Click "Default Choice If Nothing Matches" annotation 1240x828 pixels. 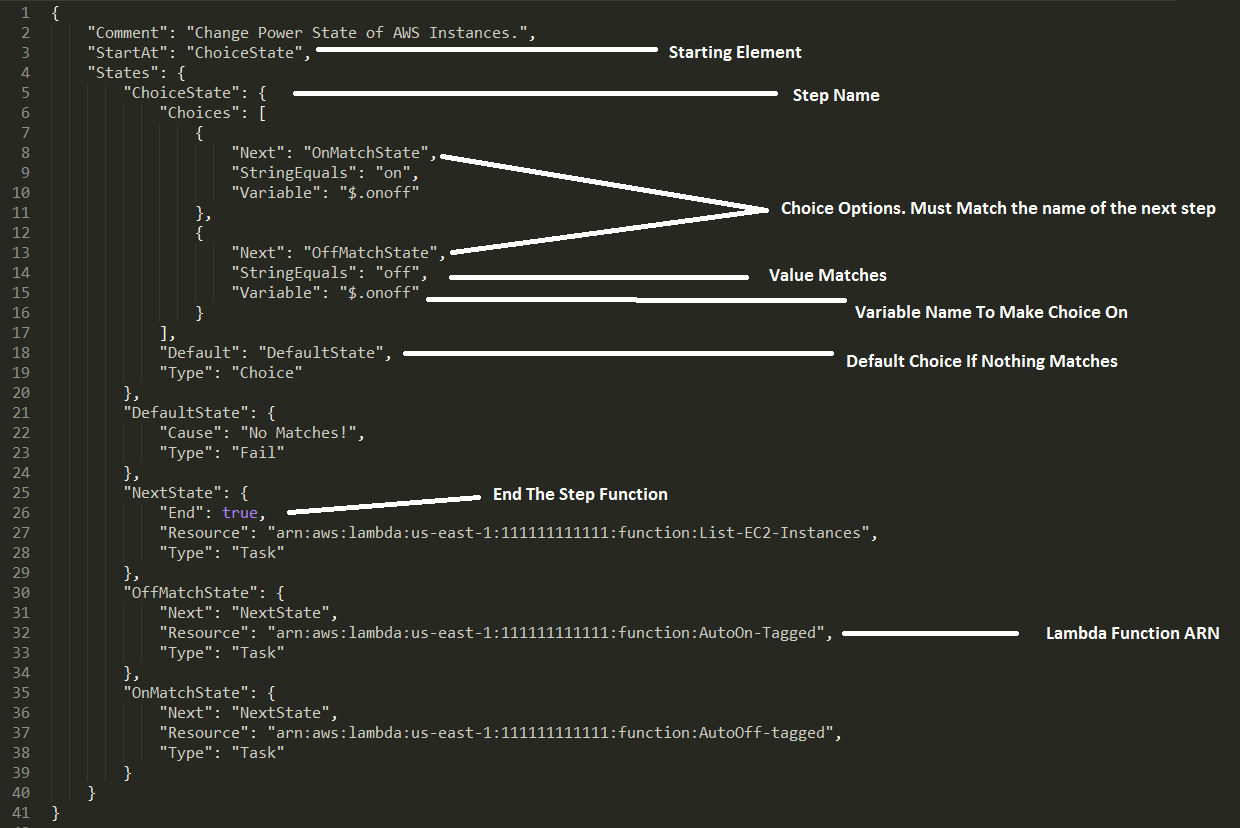pyautogui.click(x=982, y=361)
